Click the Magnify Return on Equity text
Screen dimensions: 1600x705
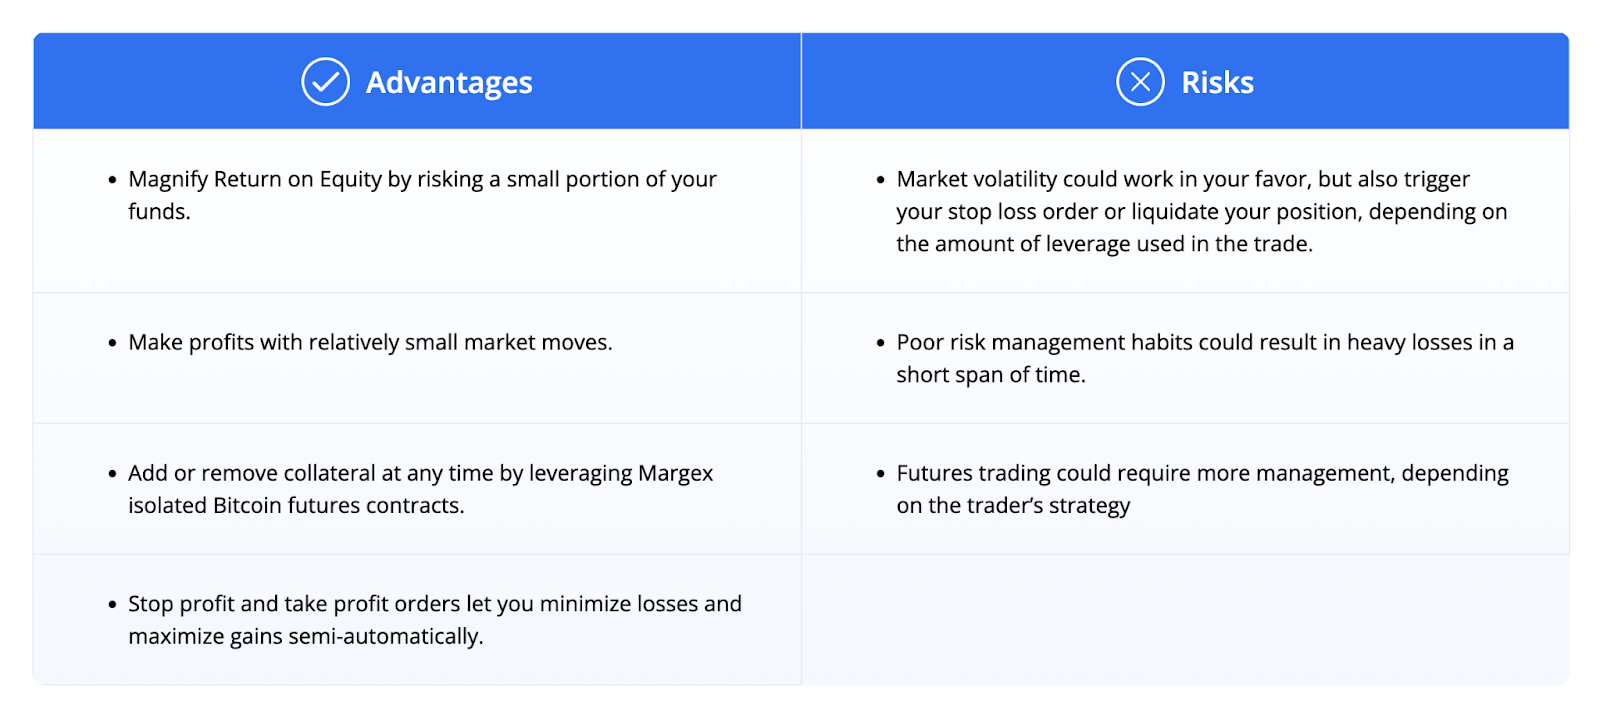(x=422, y=195)
